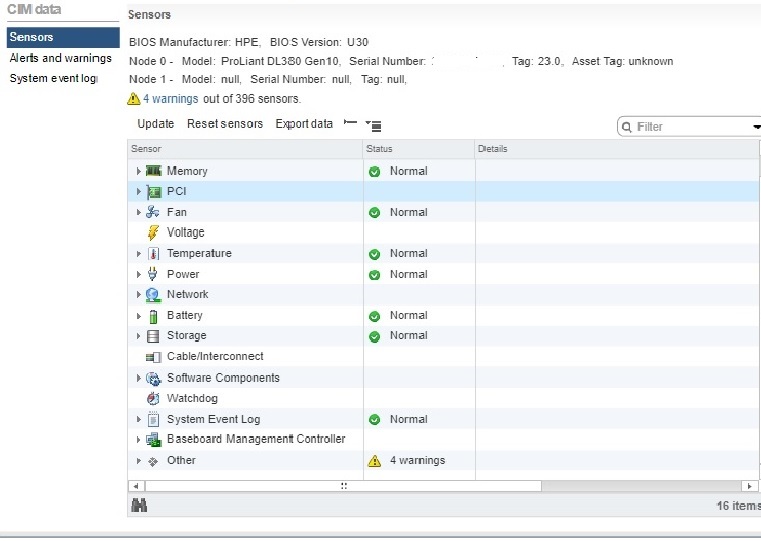Click the Memory sensor icon
The width and height of the screenshot is (761, 541).
coord(153,171)
